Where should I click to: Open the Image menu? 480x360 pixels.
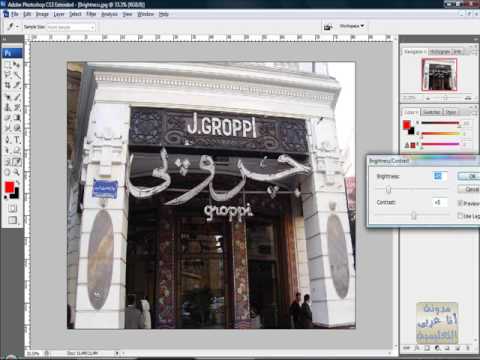tap(42, 14)
